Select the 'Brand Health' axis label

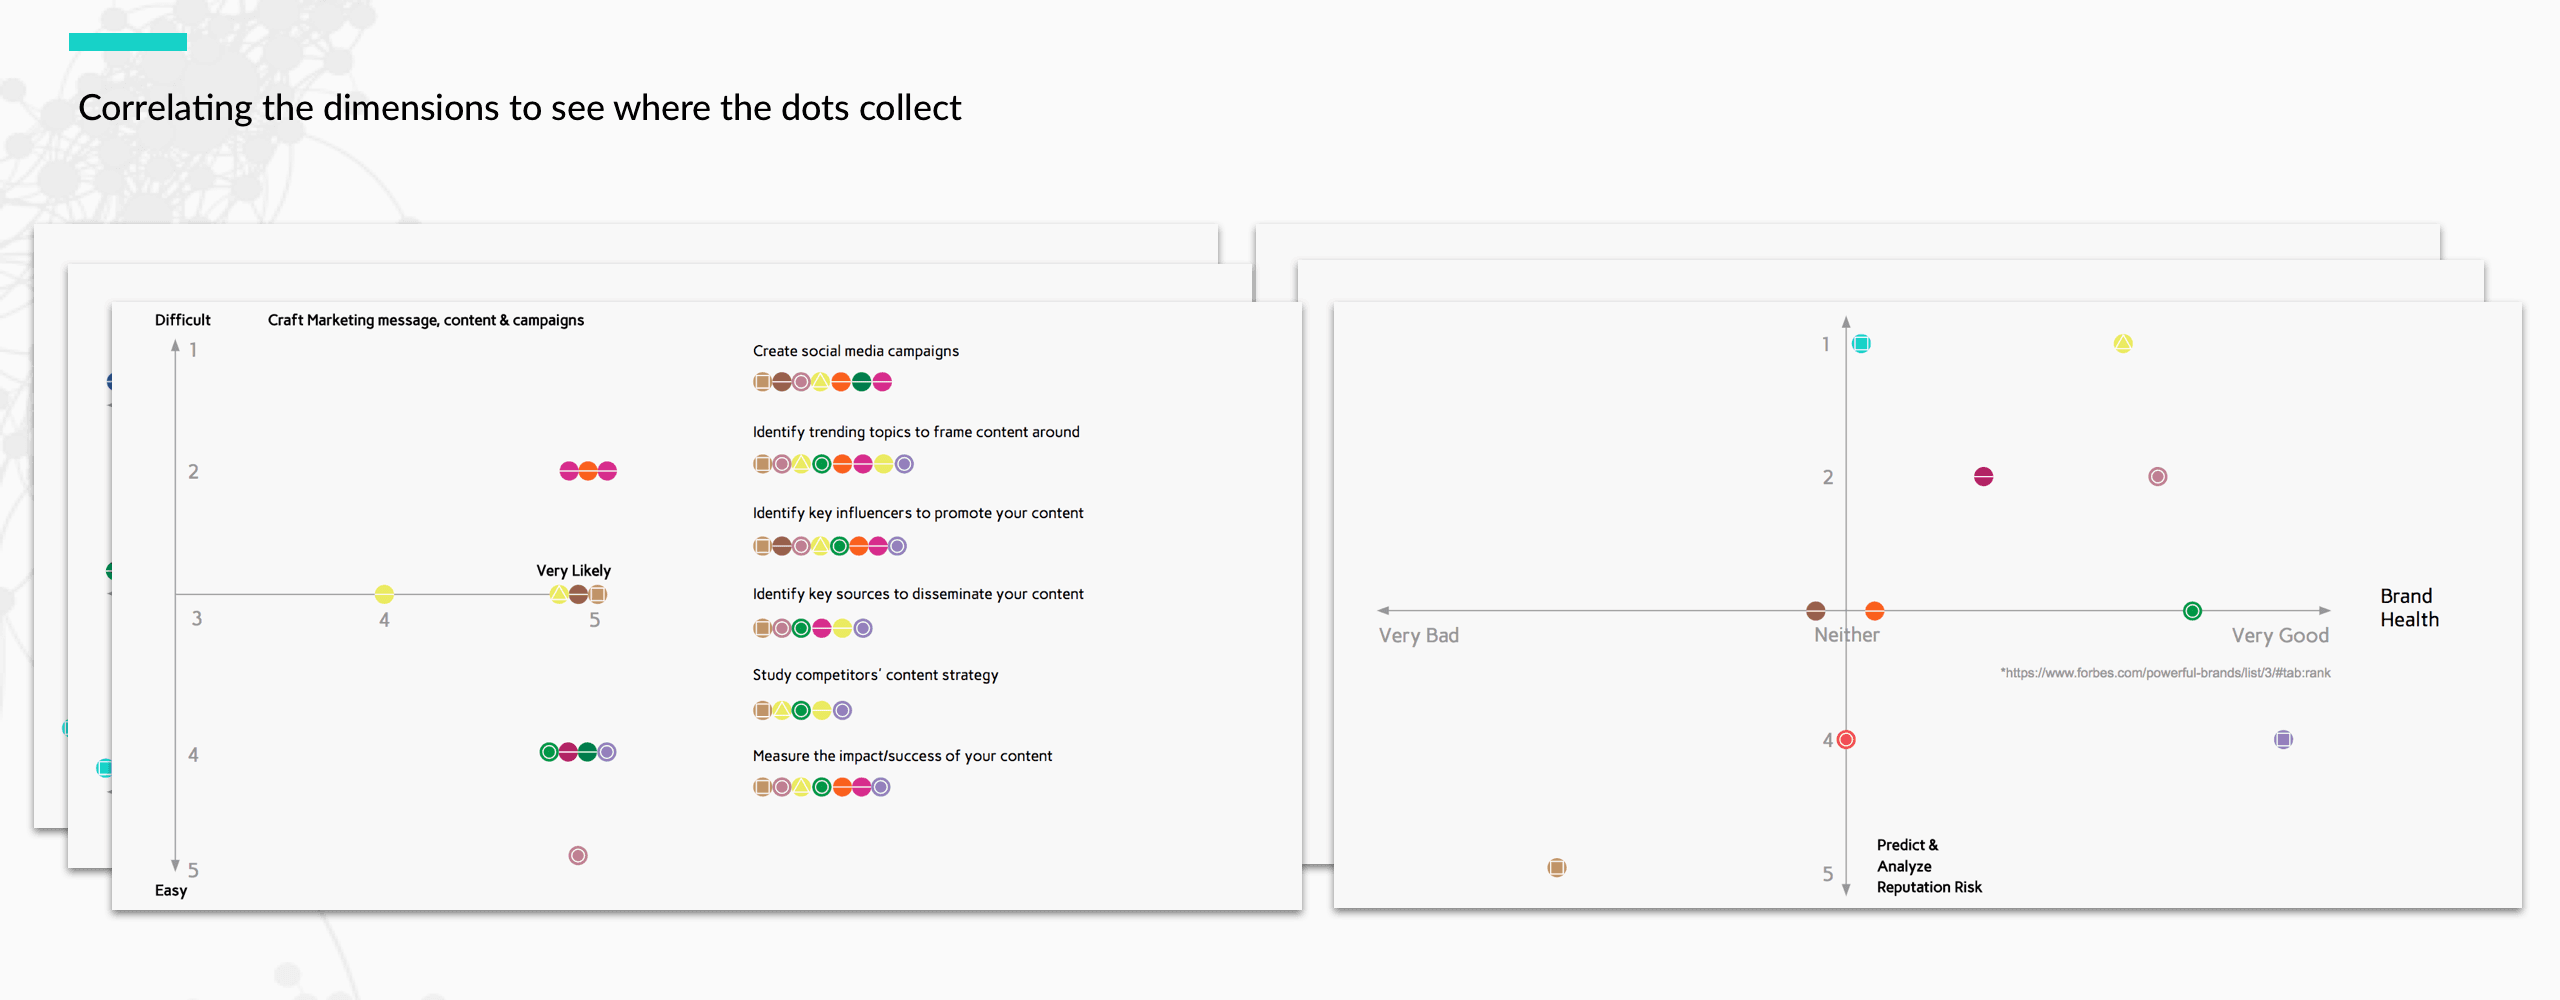2409,608
